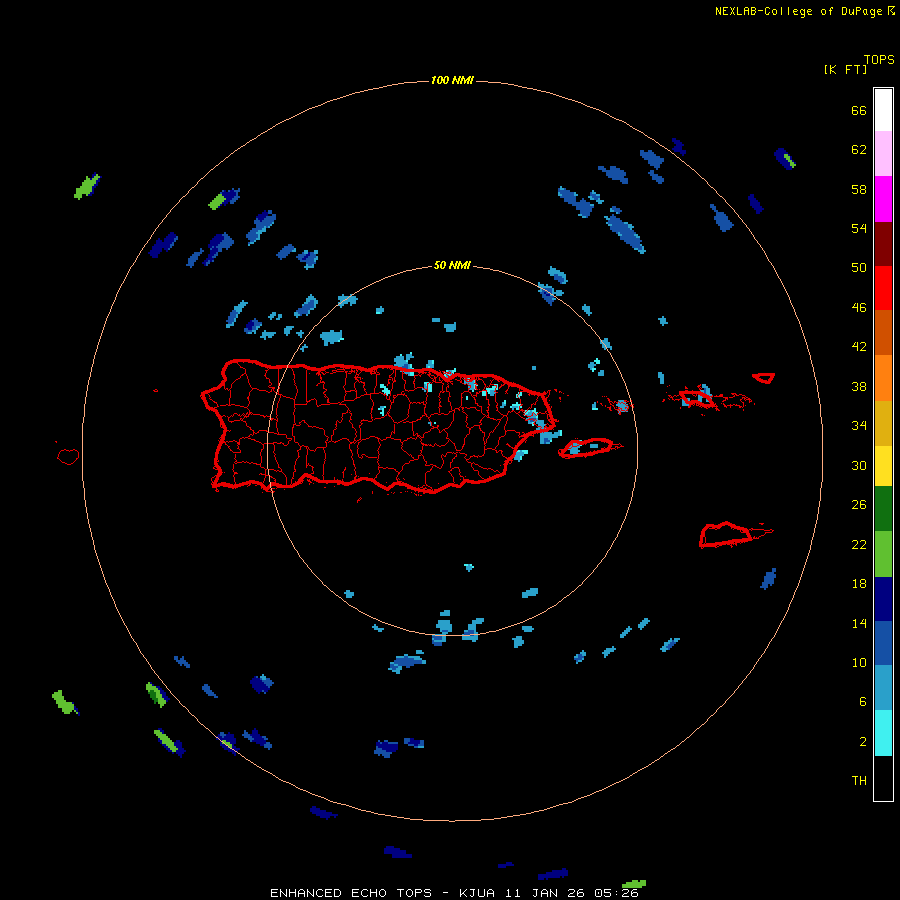Click the St. Croix island outline in southeast
This screenshot has height=900, width=900.
point(735,535)
